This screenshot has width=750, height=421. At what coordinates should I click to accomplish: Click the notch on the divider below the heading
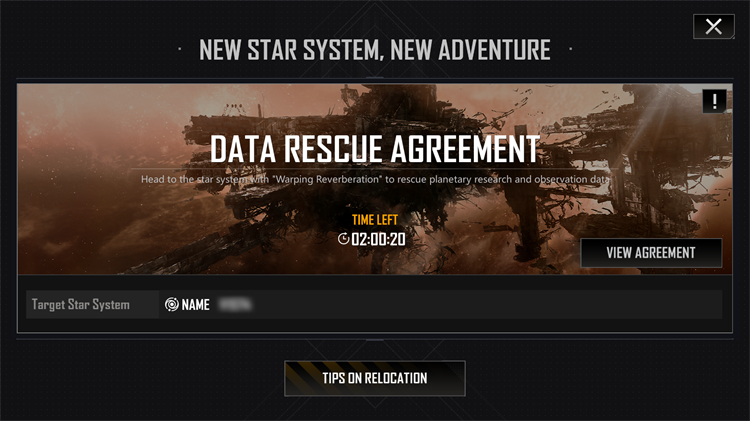(375, 78)
